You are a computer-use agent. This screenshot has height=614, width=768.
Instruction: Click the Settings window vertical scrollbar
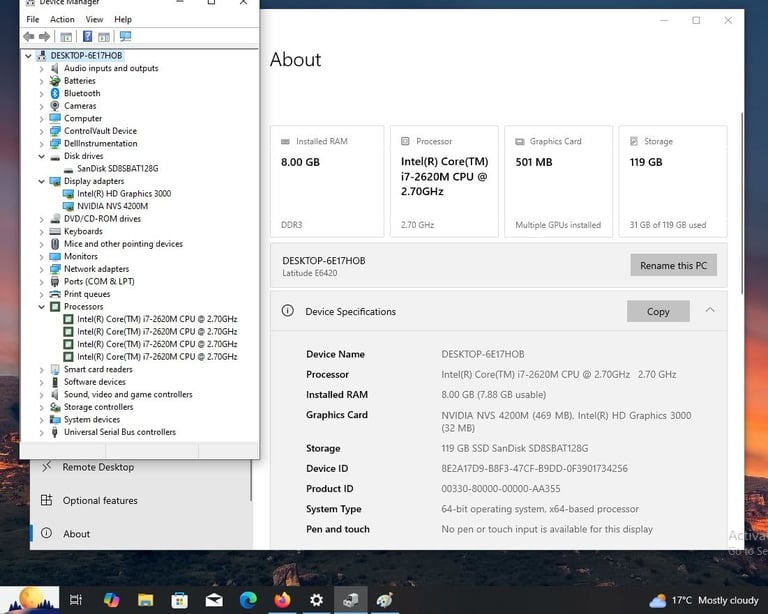coord(742,203)
